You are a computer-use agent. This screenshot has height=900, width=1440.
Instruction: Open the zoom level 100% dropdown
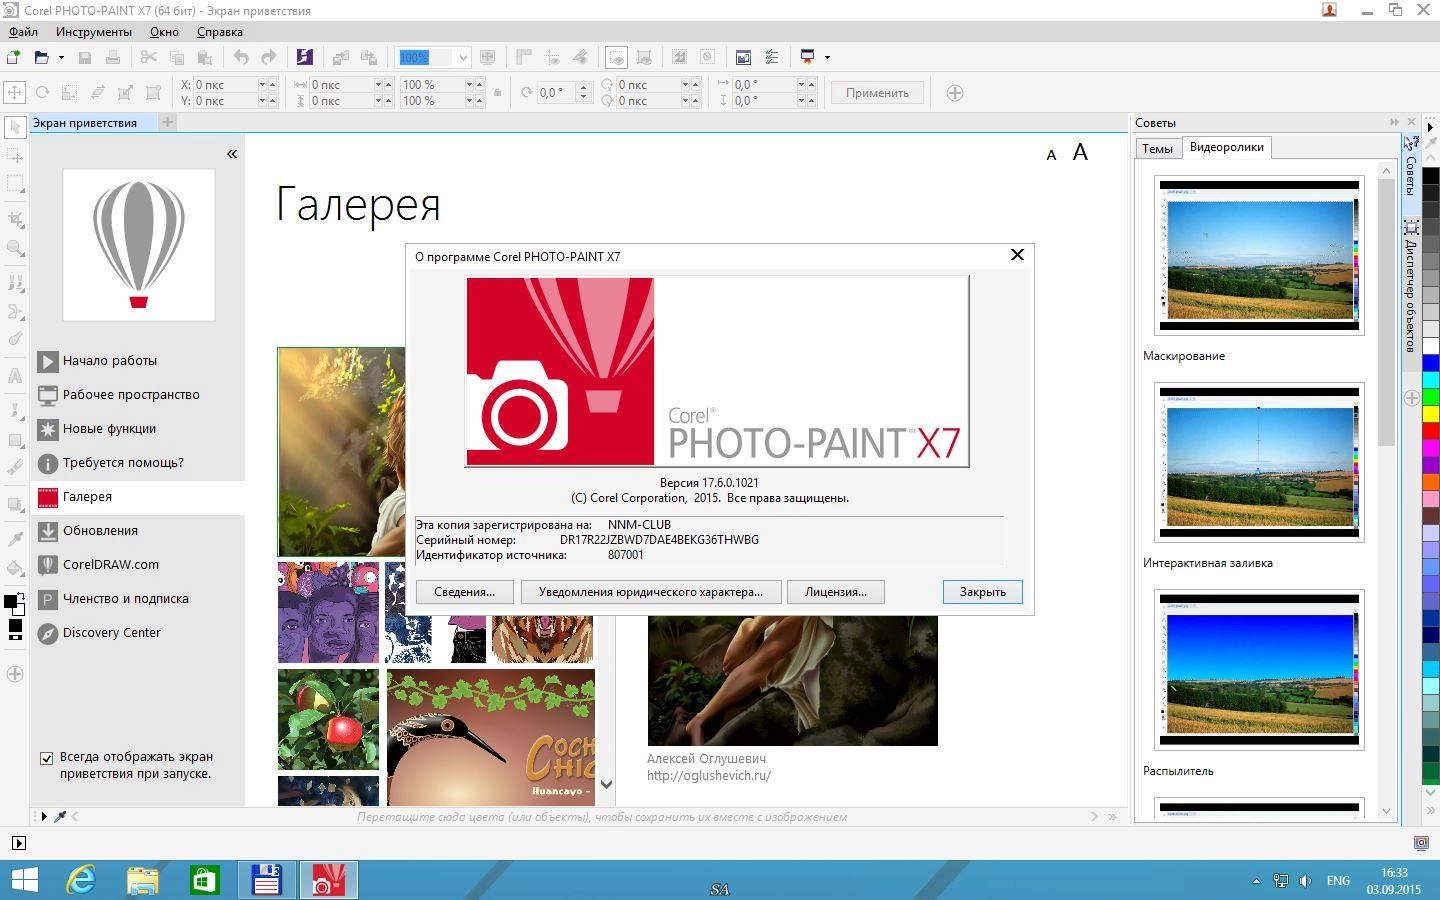463,58
